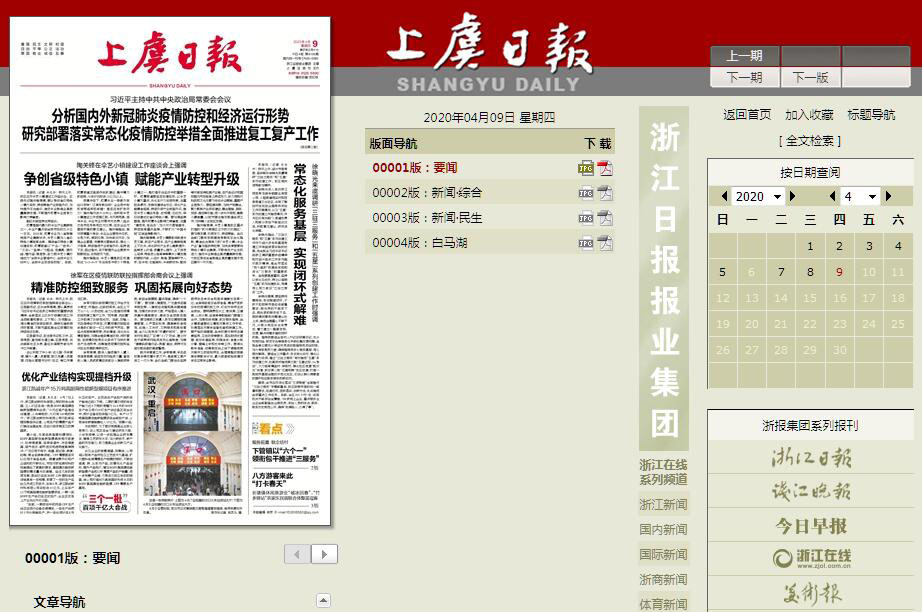Open the year 2020 dropdown

(x=759, y=197)
